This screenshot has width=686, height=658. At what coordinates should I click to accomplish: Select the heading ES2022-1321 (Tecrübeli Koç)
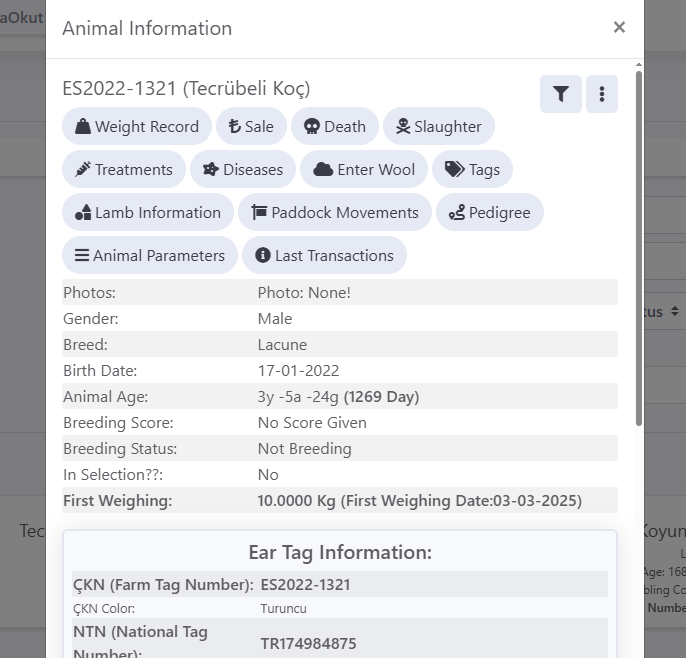click(x=186, y=88)
